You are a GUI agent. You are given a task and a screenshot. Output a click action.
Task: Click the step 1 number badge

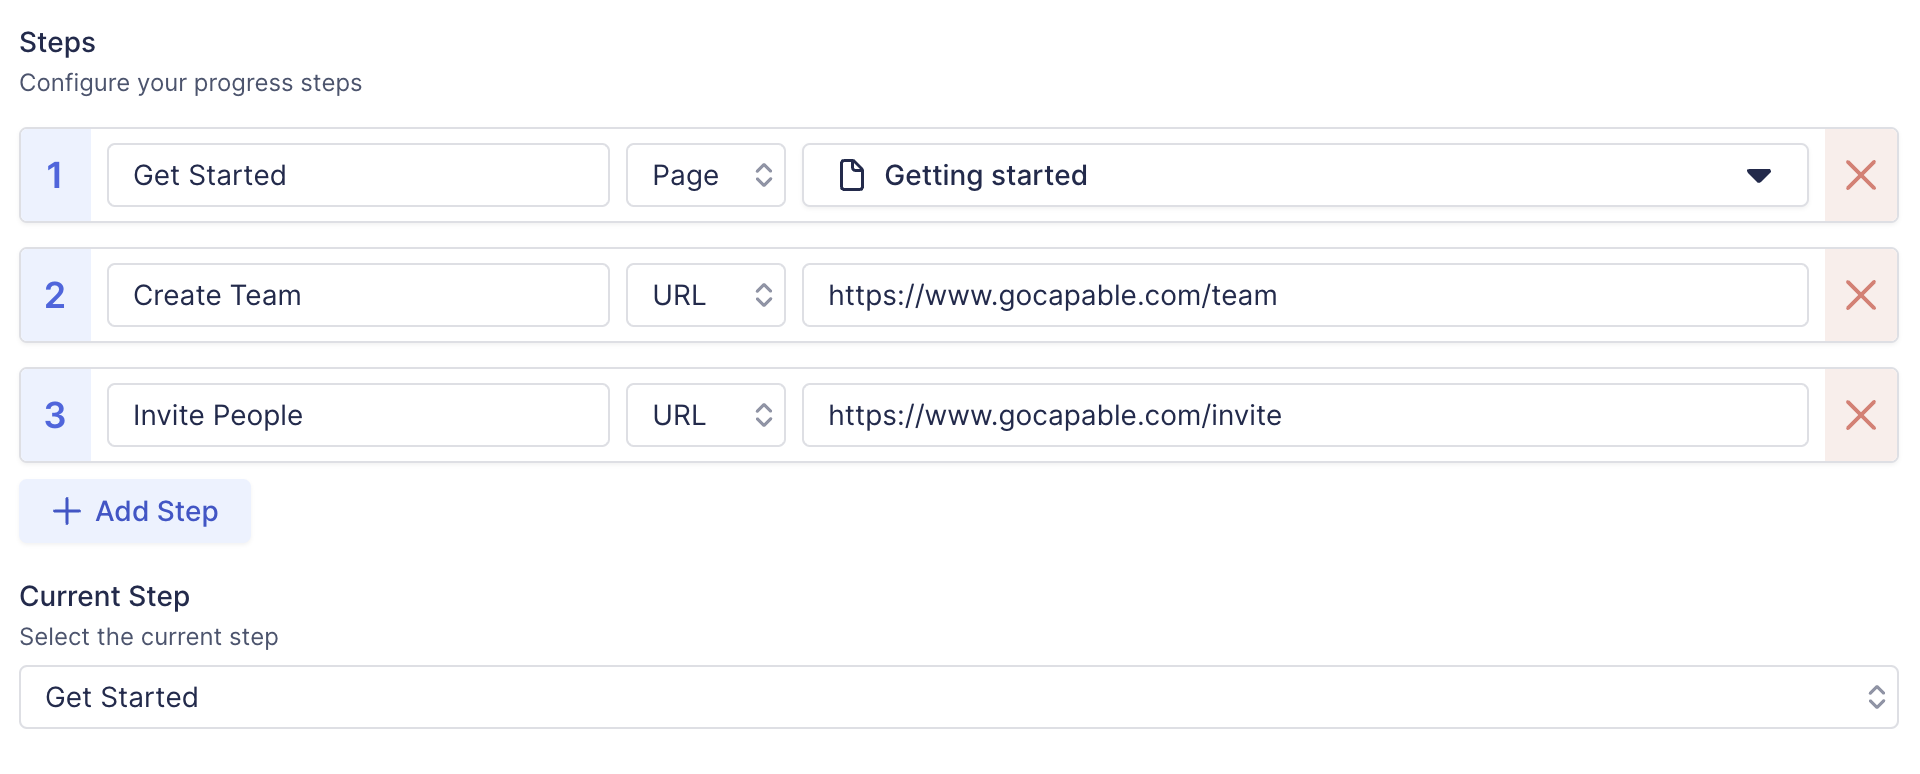[x=55, y=175]
